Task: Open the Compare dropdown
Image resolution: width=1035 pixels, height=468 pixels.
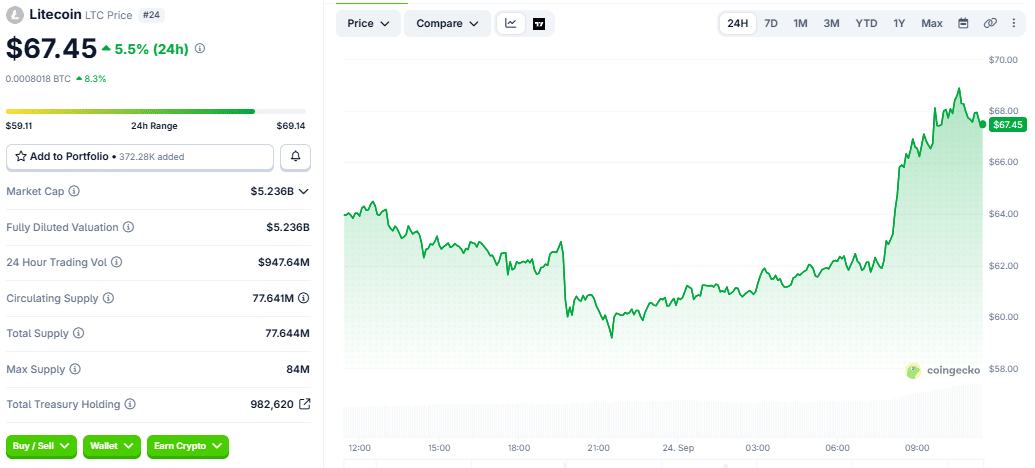Action: [x=448, y=24]
